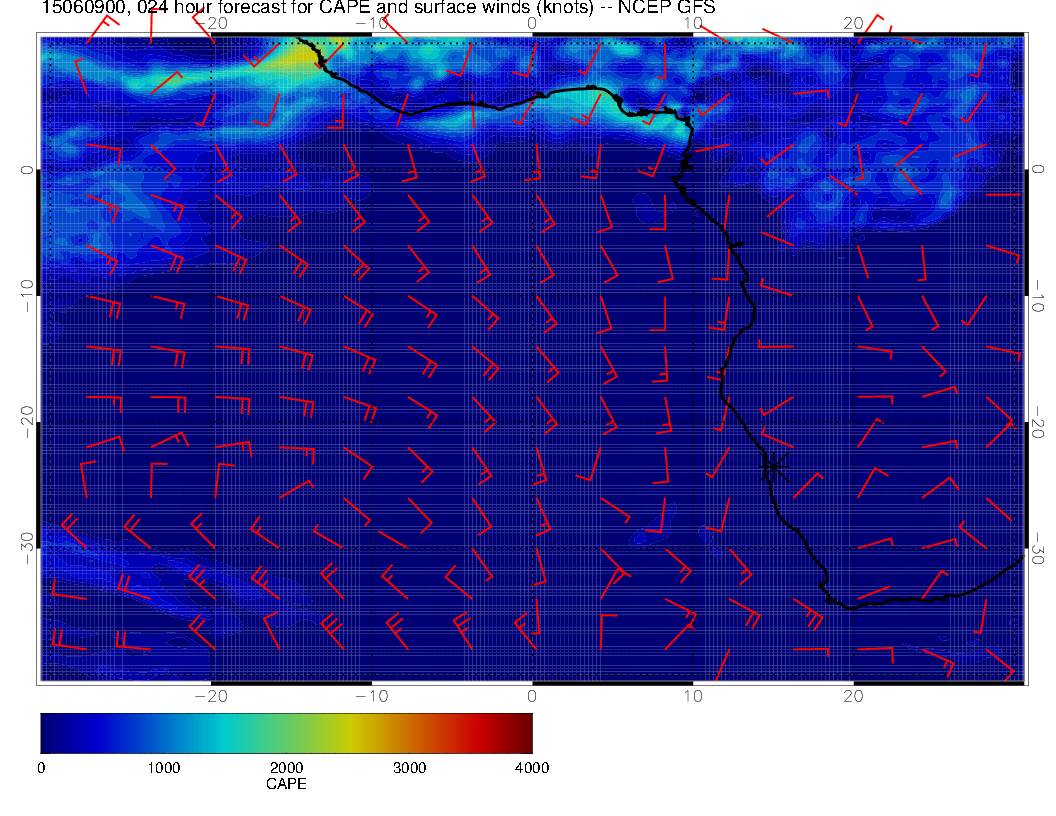
Task: Click the -30 latitude label on the left axis
Action: (27, 541)
